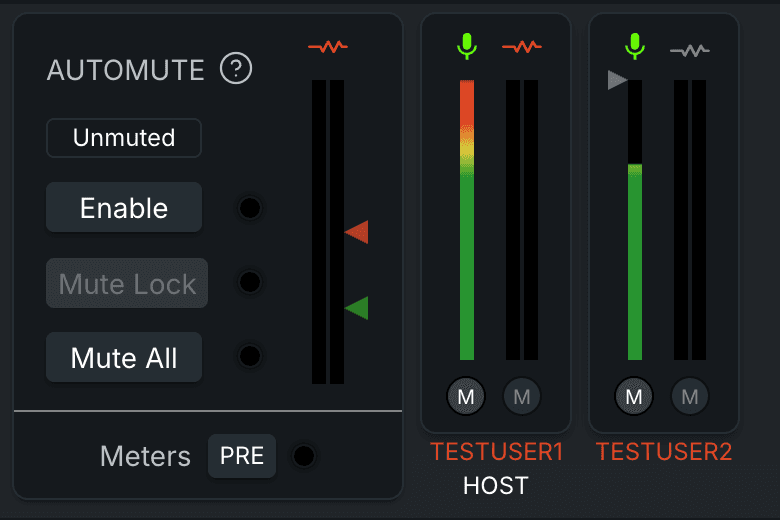Click TESTUSER2's gray waveform icon
Image resolution: width=780 pixels, height=520 pixels.
(690, 50)
